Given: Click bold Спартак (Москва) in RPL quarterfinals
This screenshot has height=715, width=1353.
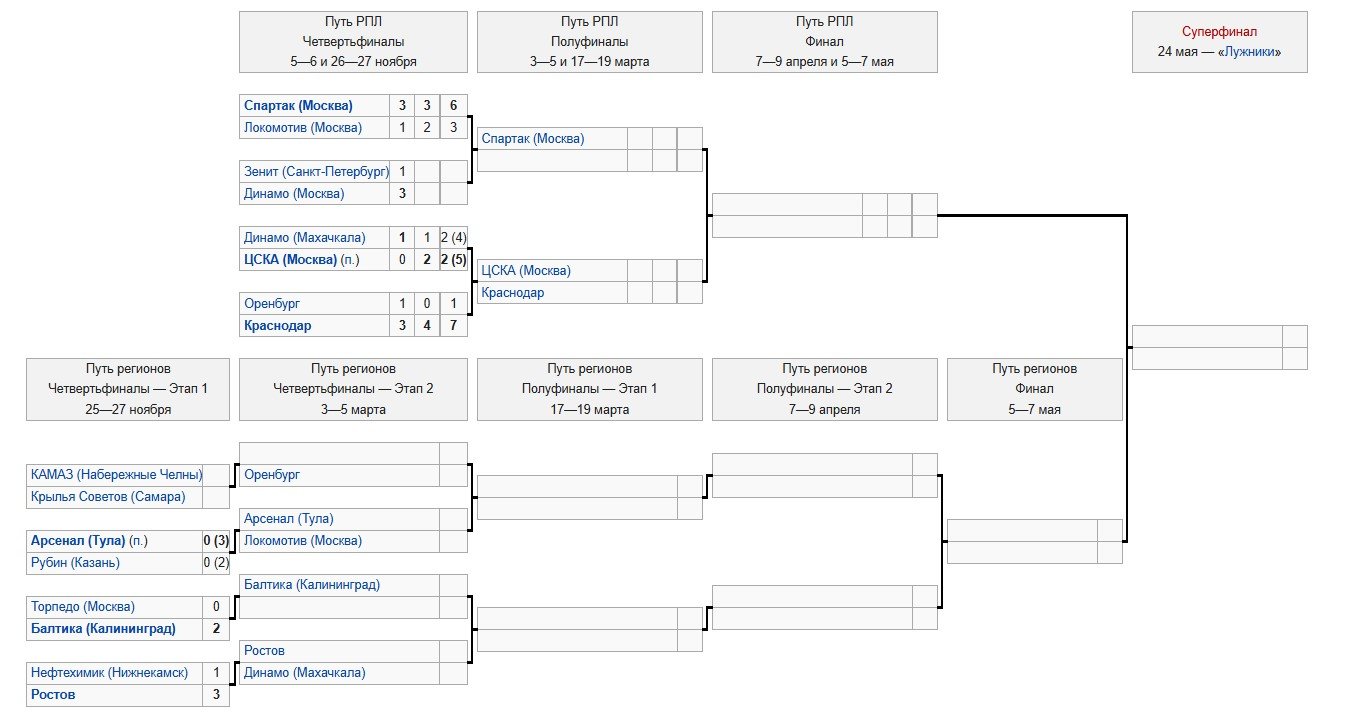Looking at the screenshot, I should click(x=298, y=106).
